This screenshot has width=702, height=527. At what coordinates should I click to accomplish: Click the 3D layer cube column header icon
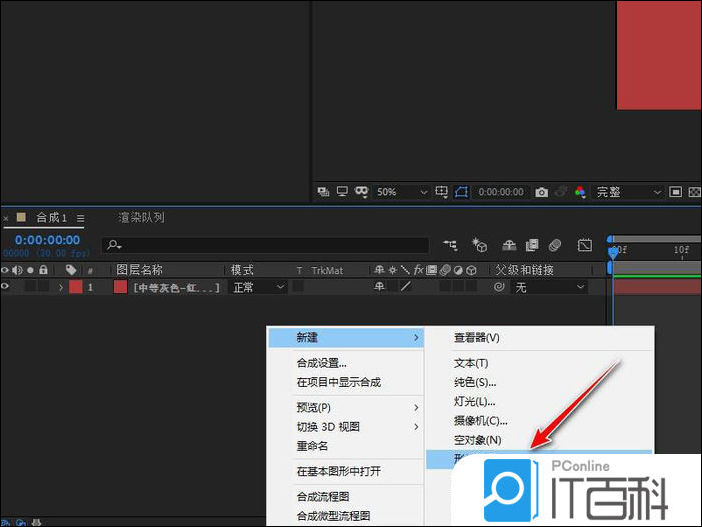(x=471, y=270)
